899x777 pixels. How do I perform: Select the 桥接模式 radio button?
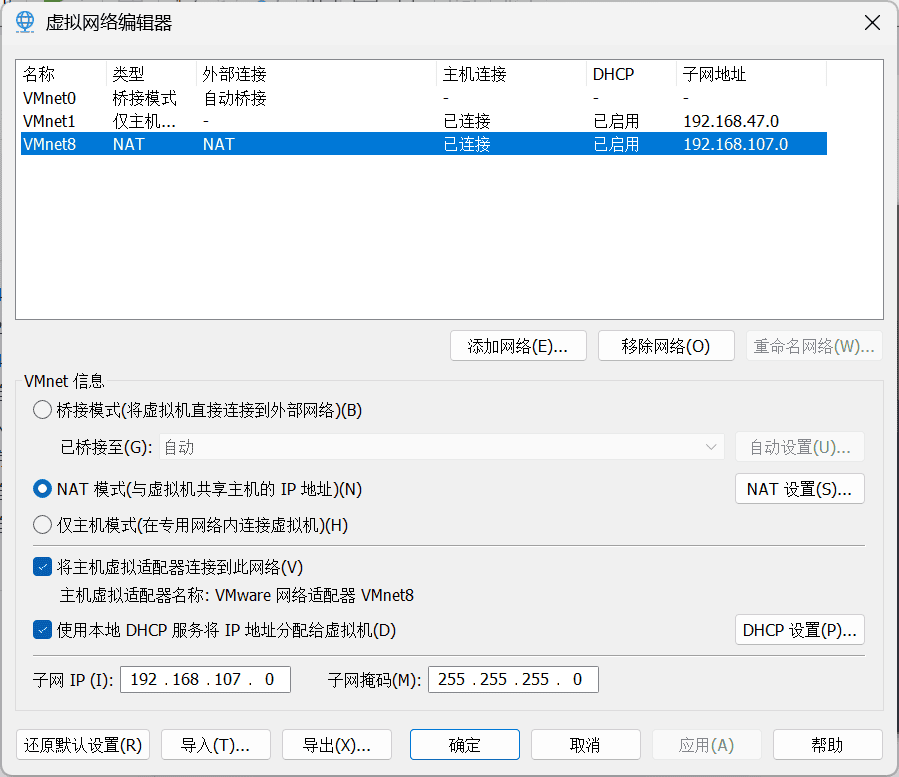[42, 410]
